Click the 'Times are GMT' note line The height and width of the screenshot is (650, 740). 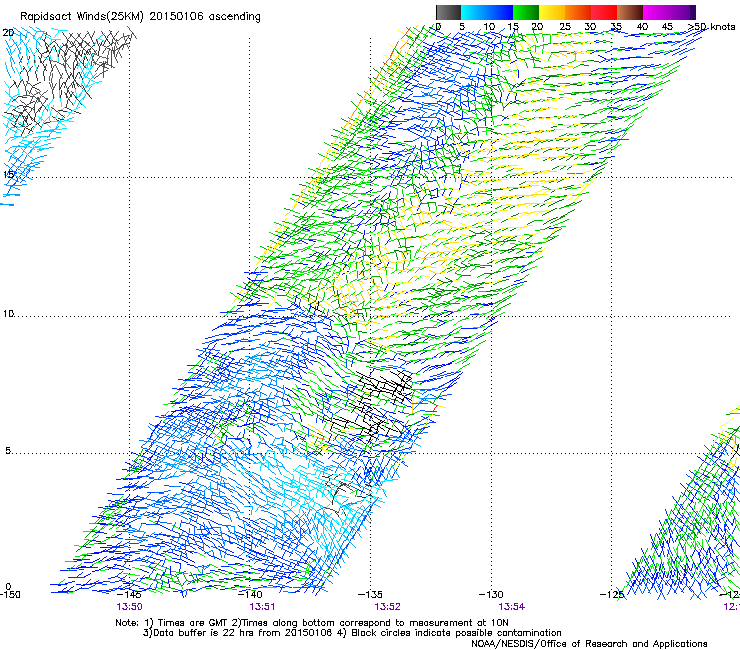tap(312, 623)
